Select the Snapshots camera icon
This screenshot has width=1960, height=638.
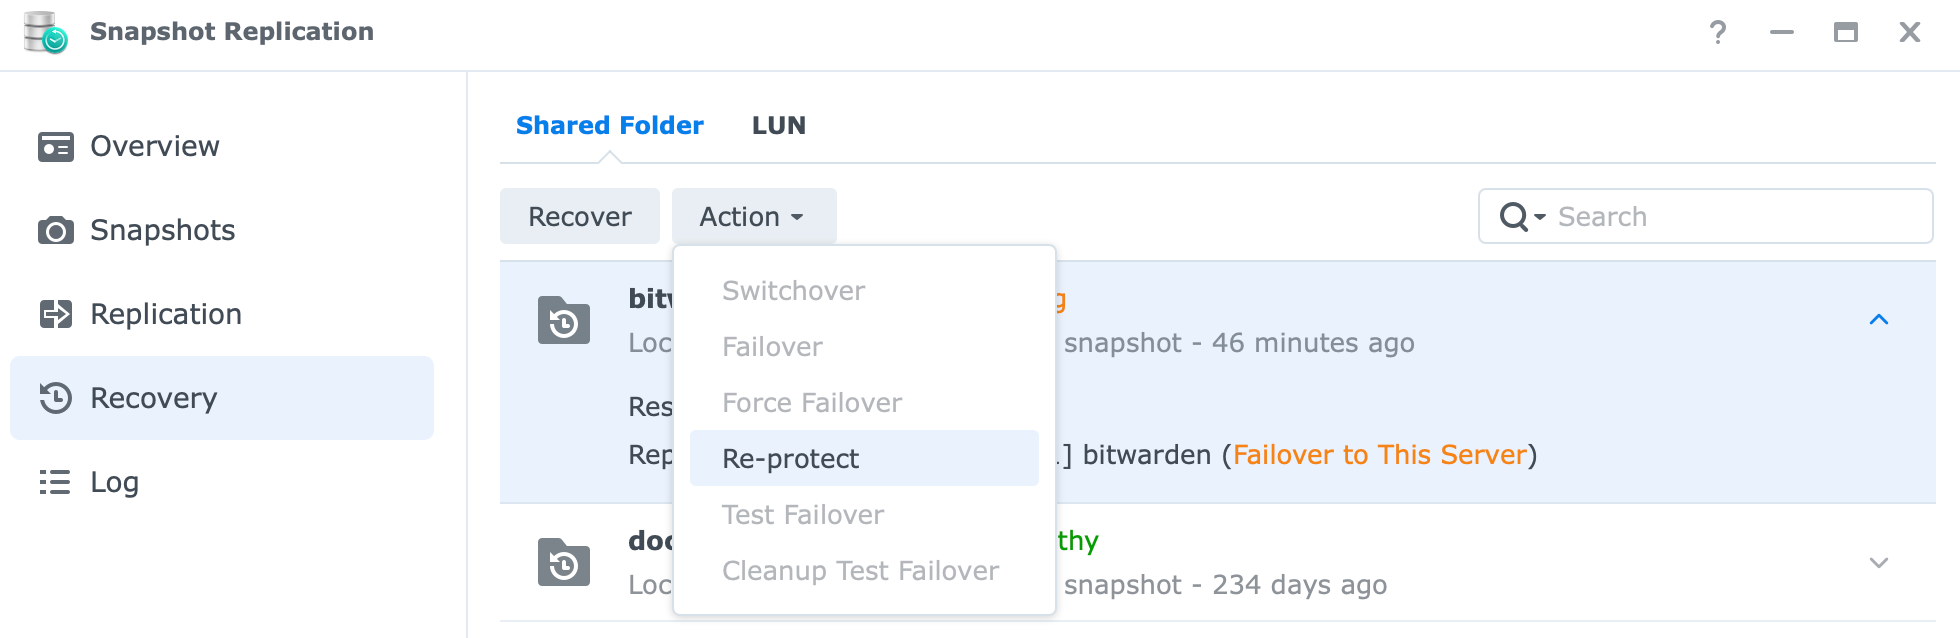56,231
